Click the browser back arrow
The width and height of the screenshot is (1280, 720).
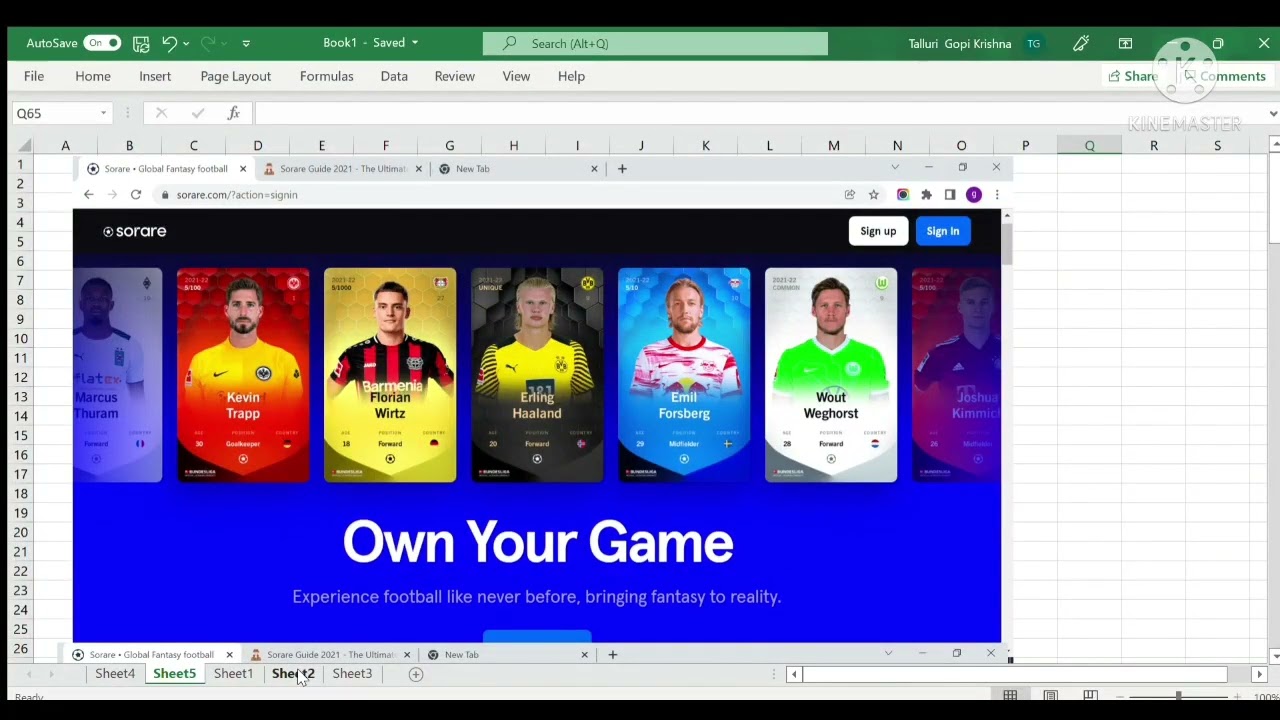pos(89,195)
